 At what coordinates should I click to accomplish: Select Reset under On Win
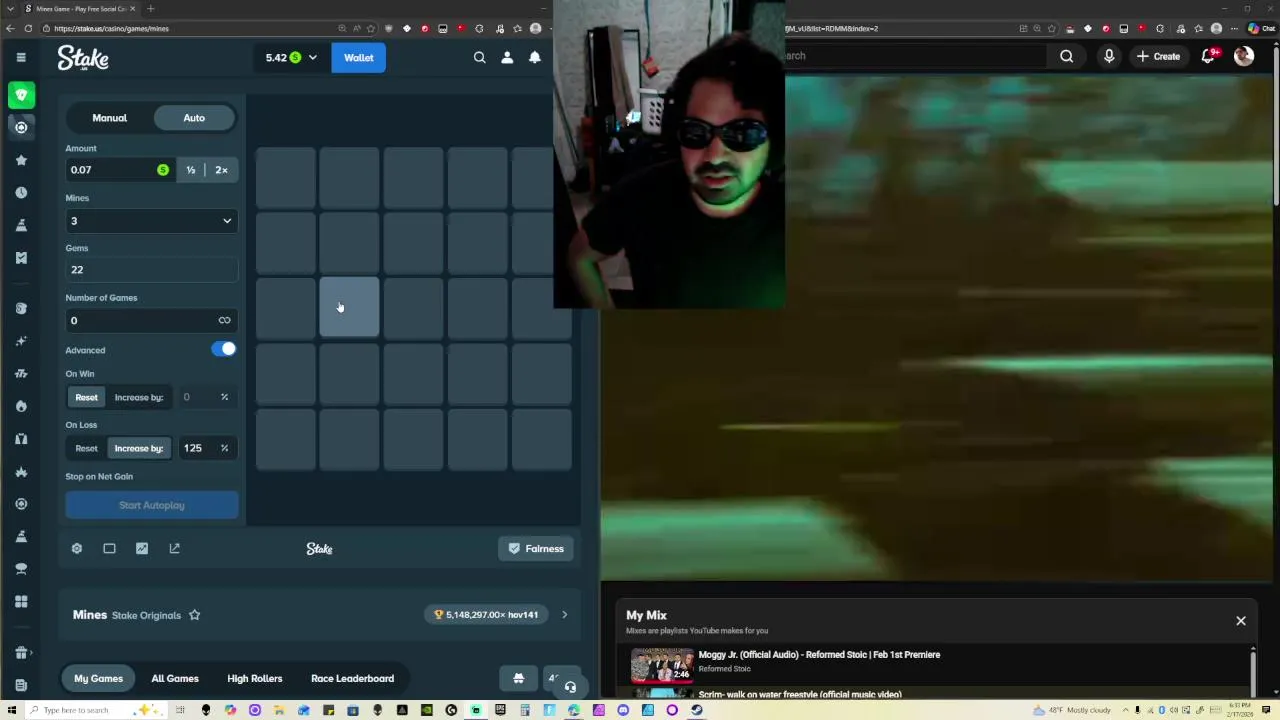(86, 397)
